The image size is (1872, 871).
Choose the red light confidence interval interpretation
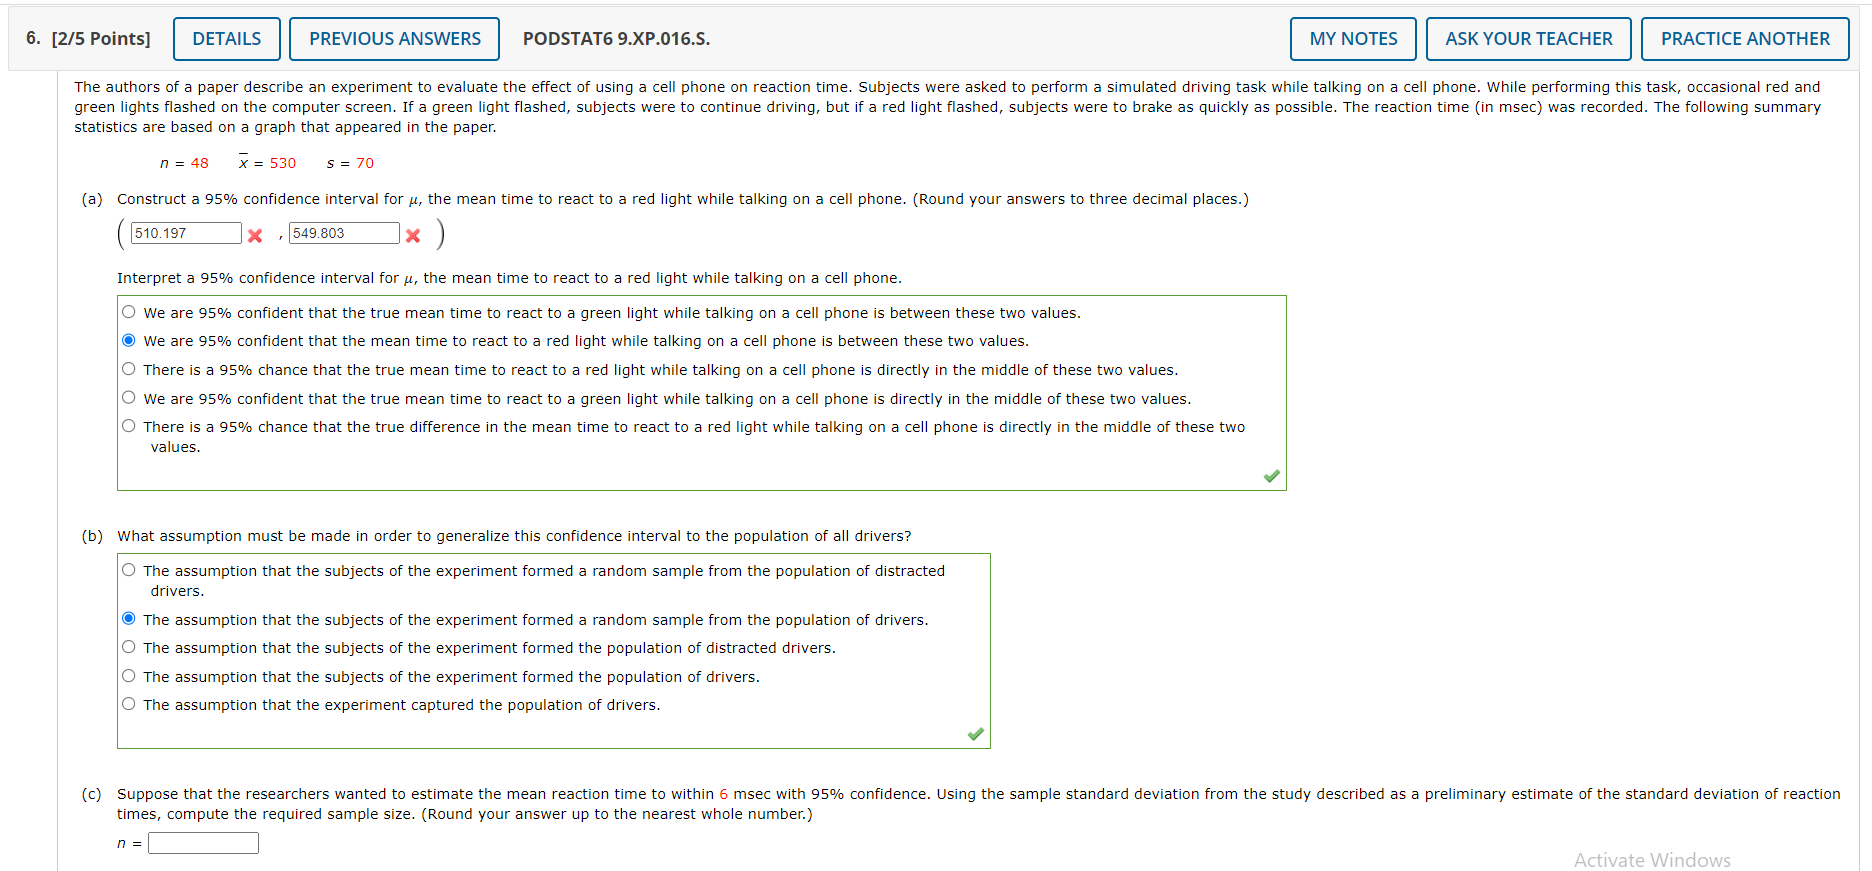coord(128,339)
